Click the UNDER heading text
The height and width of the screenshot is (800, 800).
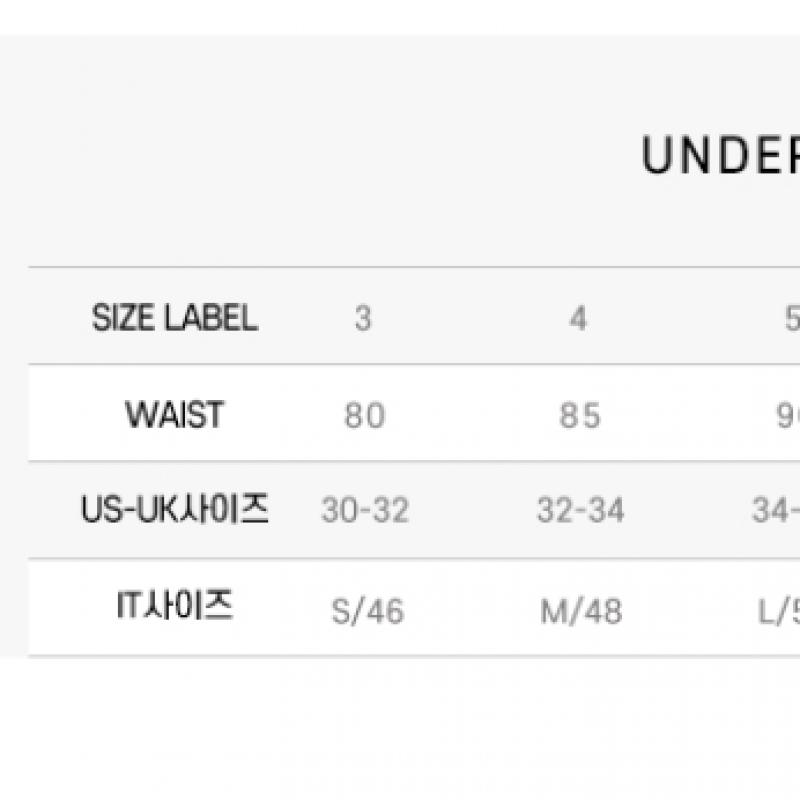[722, 156]
